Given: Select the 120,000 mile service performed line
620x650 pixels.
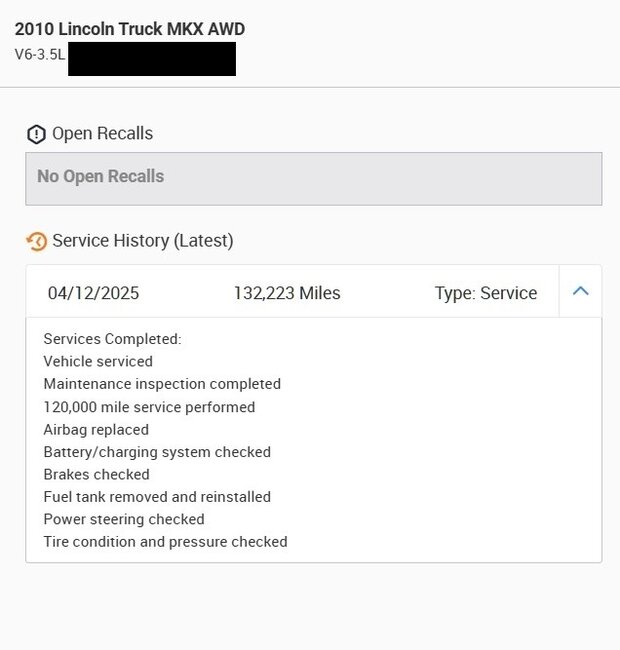Looking at the screenshot, I should [149, 407].
